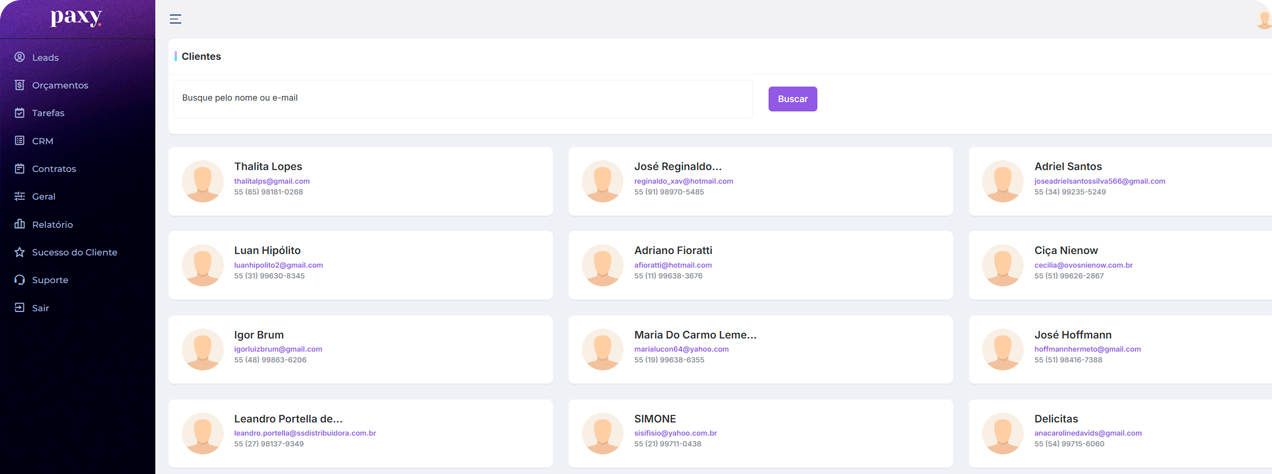Open Thalita Lopes email link
The width and height of the screenshot is (1272, 474).
coord(272,181)
